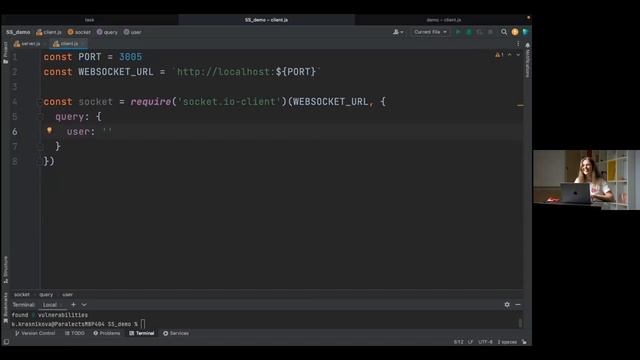The height and width of the screenshot is (360, 640).
Task: Open the Version Control tool window
Action: pos(35,333)
